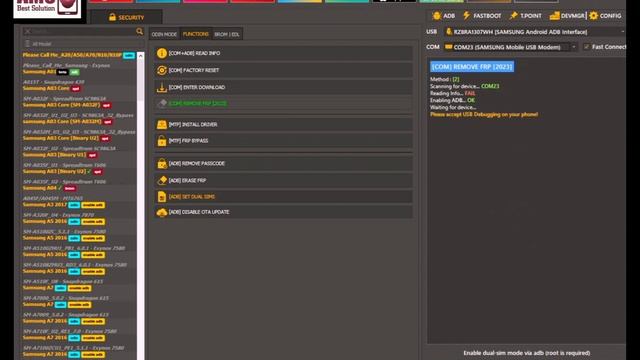This screenshot has height=360, width=640.
Task: Switch to the BROM | EDL tab
Action: 227,34
